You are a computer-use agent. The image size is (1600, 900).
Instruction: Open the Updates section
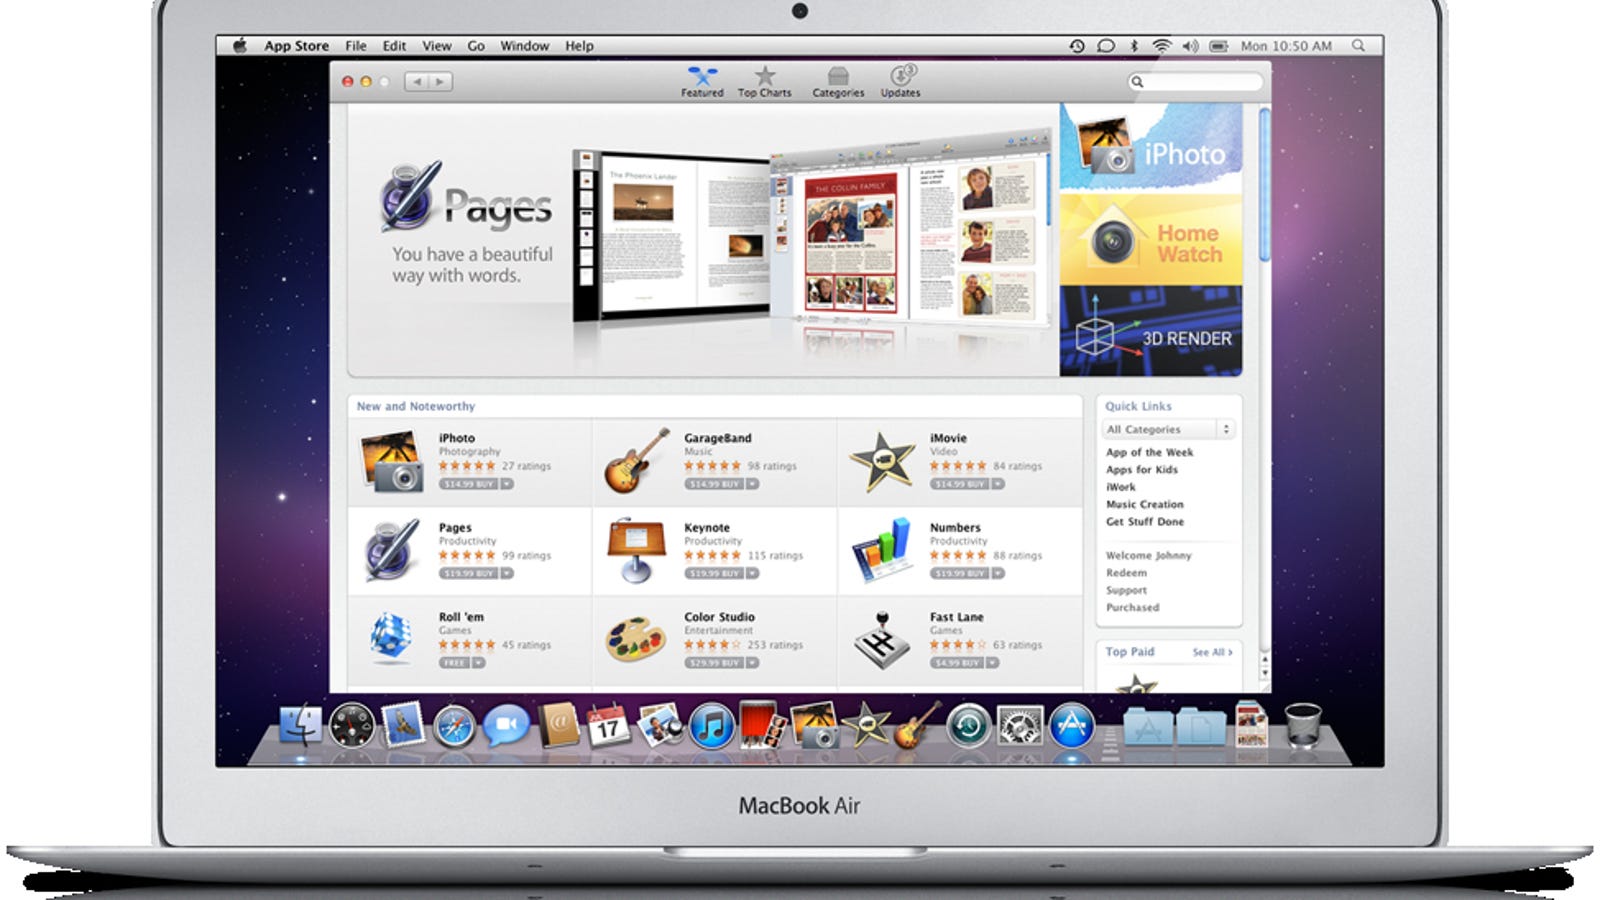pyautogui.click(x=900, y=82)
